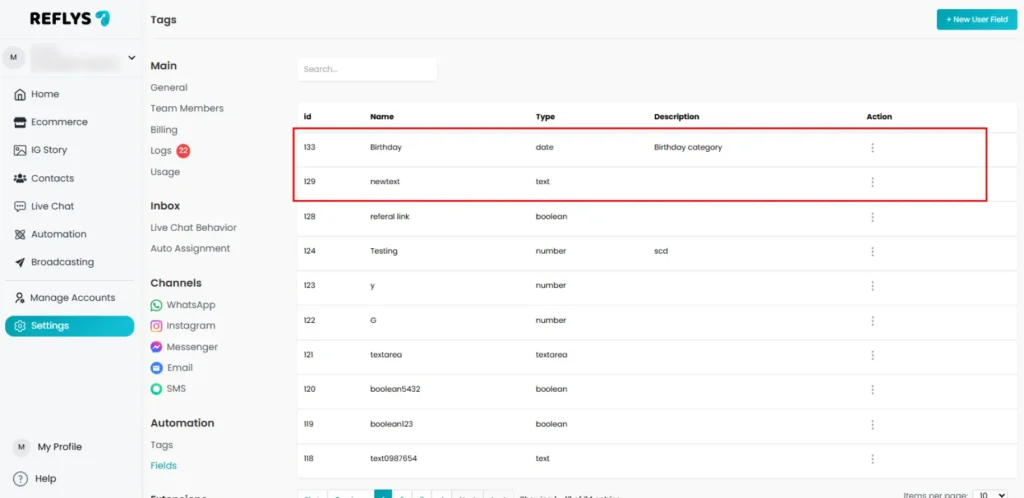Open WhatsApp channel settings
The height and width of the screenshot is (498, 1024).
[190, 305]
